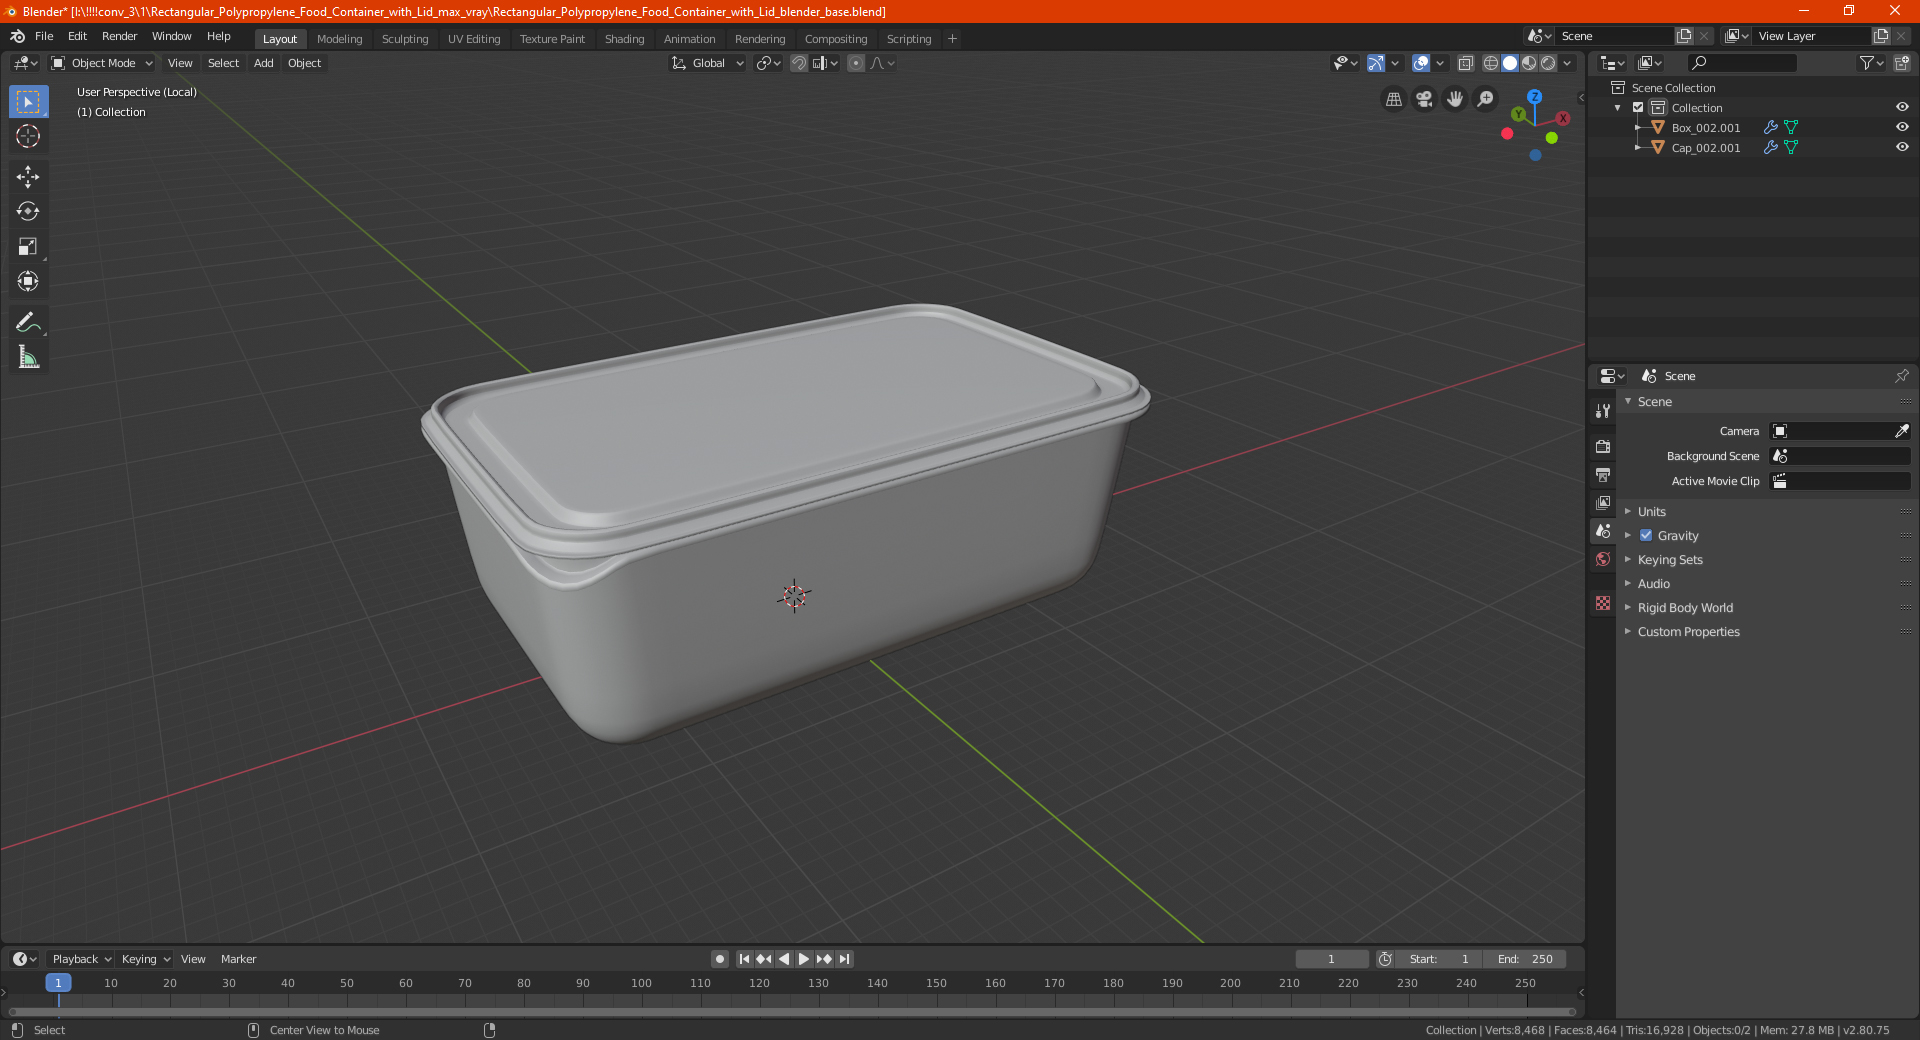Switch to the Modeling workspace tab
The image size is (1920, 1040).
[x=339, y=39]
